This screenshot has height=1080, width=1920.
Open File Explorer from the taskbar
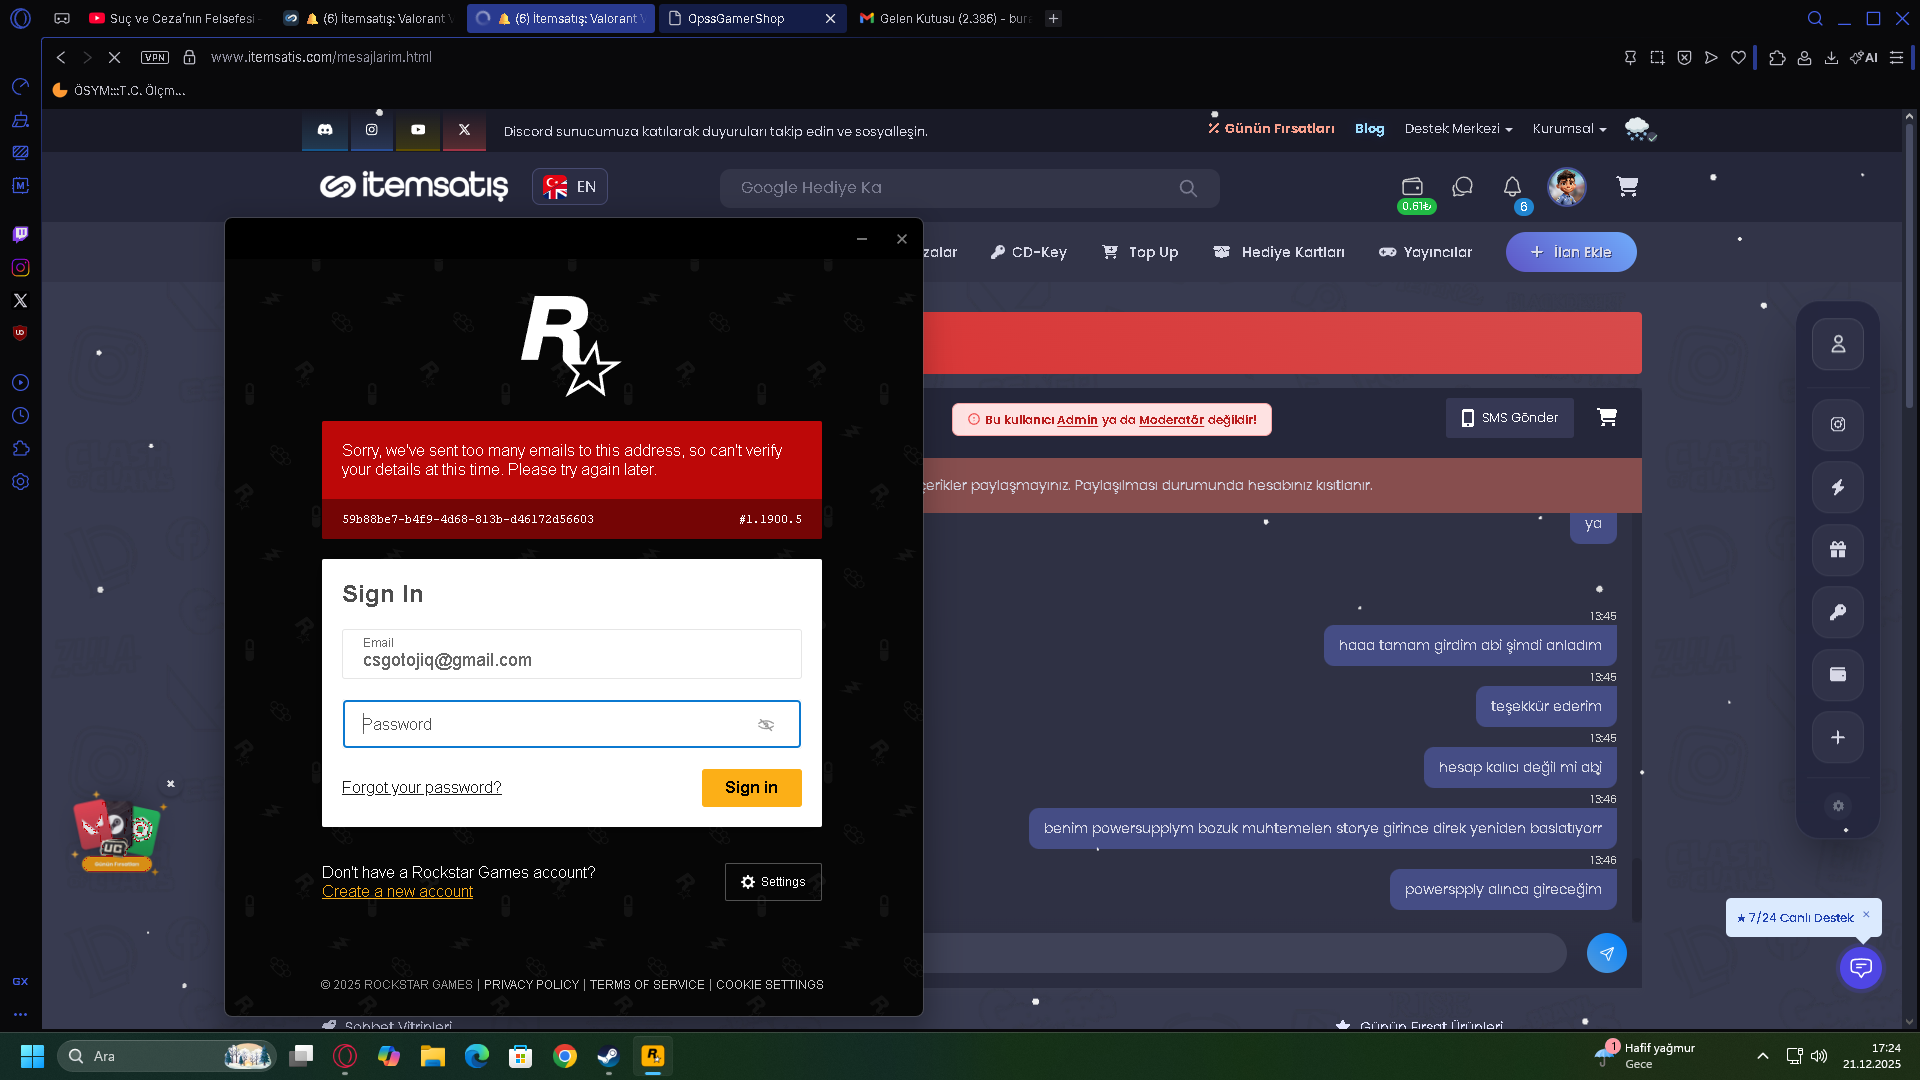pos(433,1056)
